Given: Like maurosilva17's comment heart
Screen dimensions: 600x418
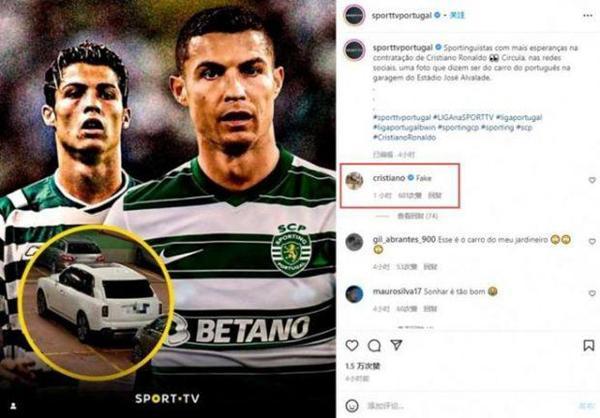Looking at the screenshot, I should (592, 293).
